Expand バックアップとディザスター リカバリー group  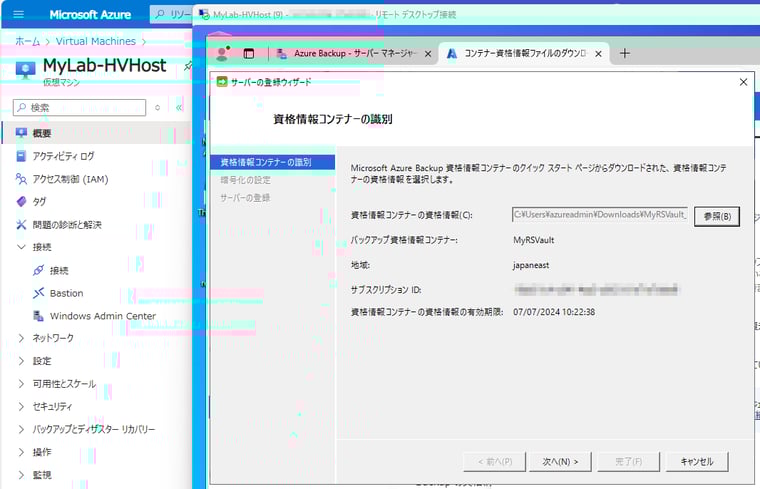pos(21,429)
